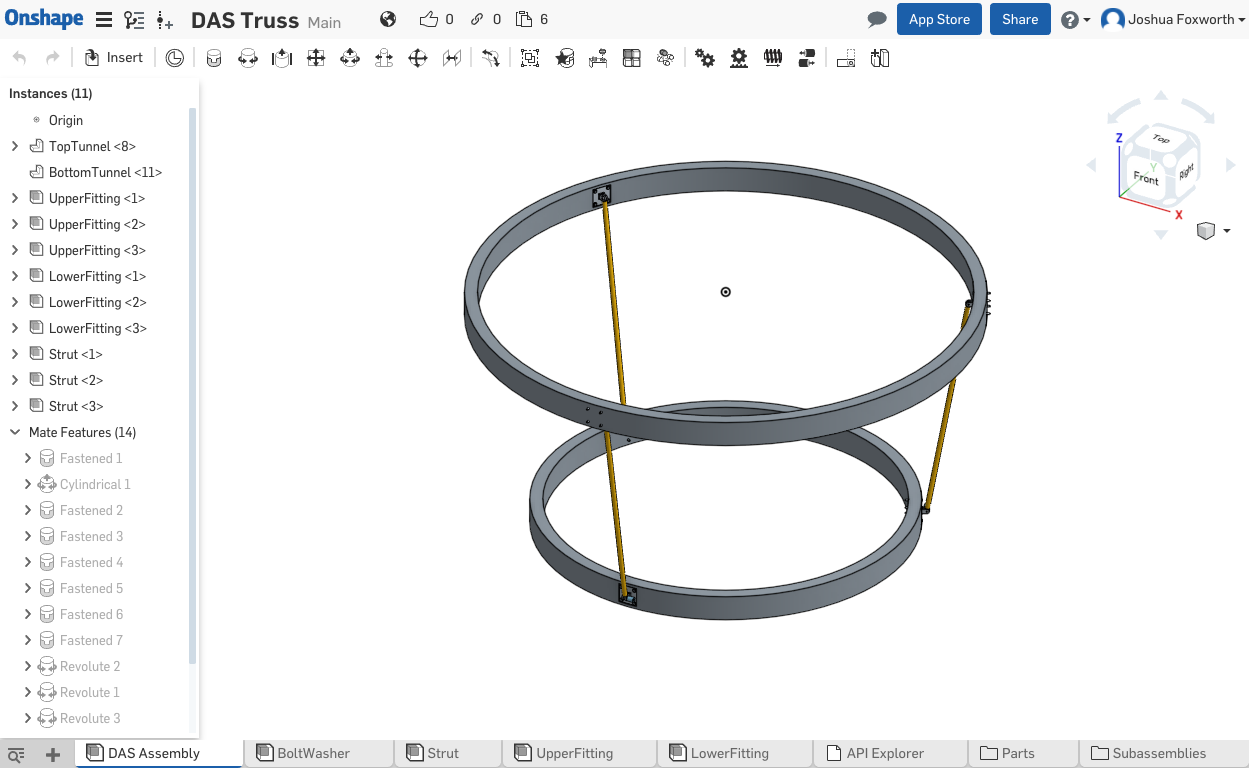Click the clock icon beside Insert
The height and width of the screenshot is (768, 1249).
tap(175, 58)
